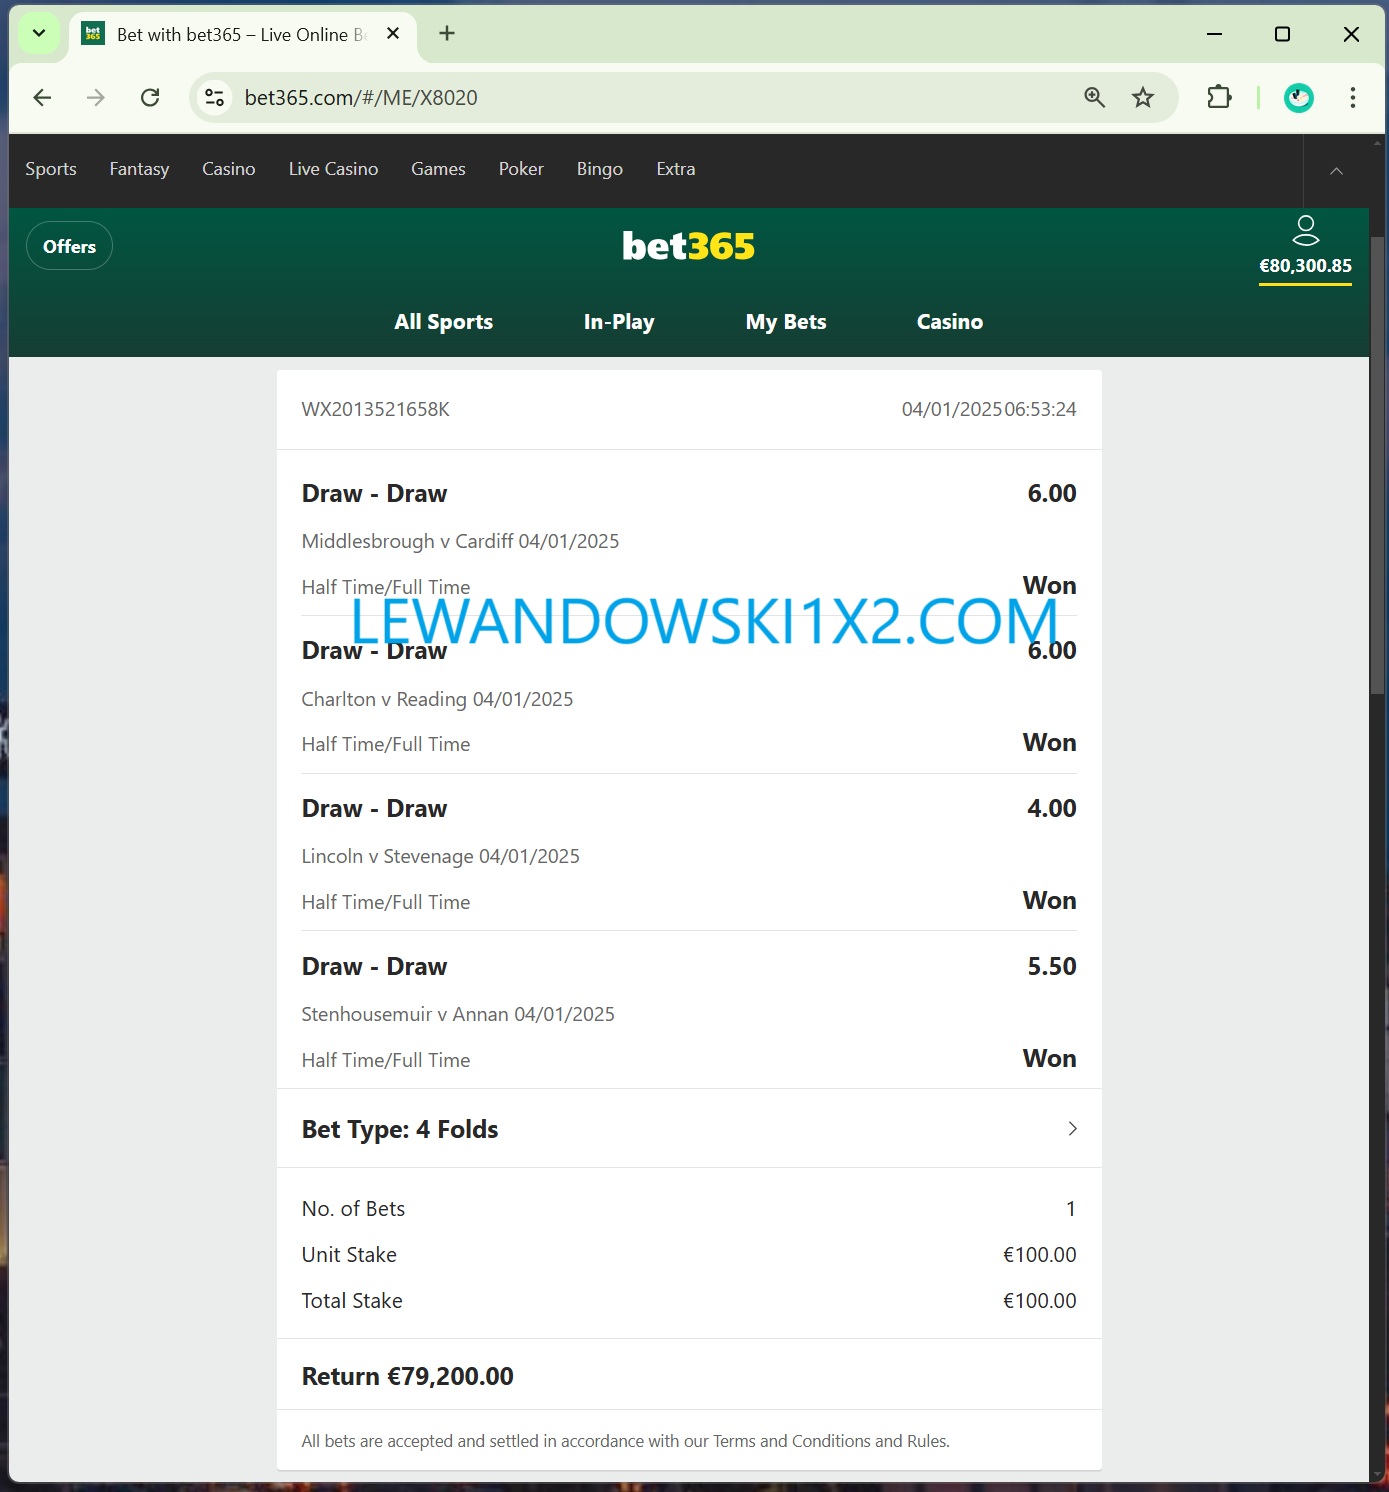The width and height of the screenshot is (1389, 1492).
Task: Collapse the top product bar chevron
Action: point(1336,171)
